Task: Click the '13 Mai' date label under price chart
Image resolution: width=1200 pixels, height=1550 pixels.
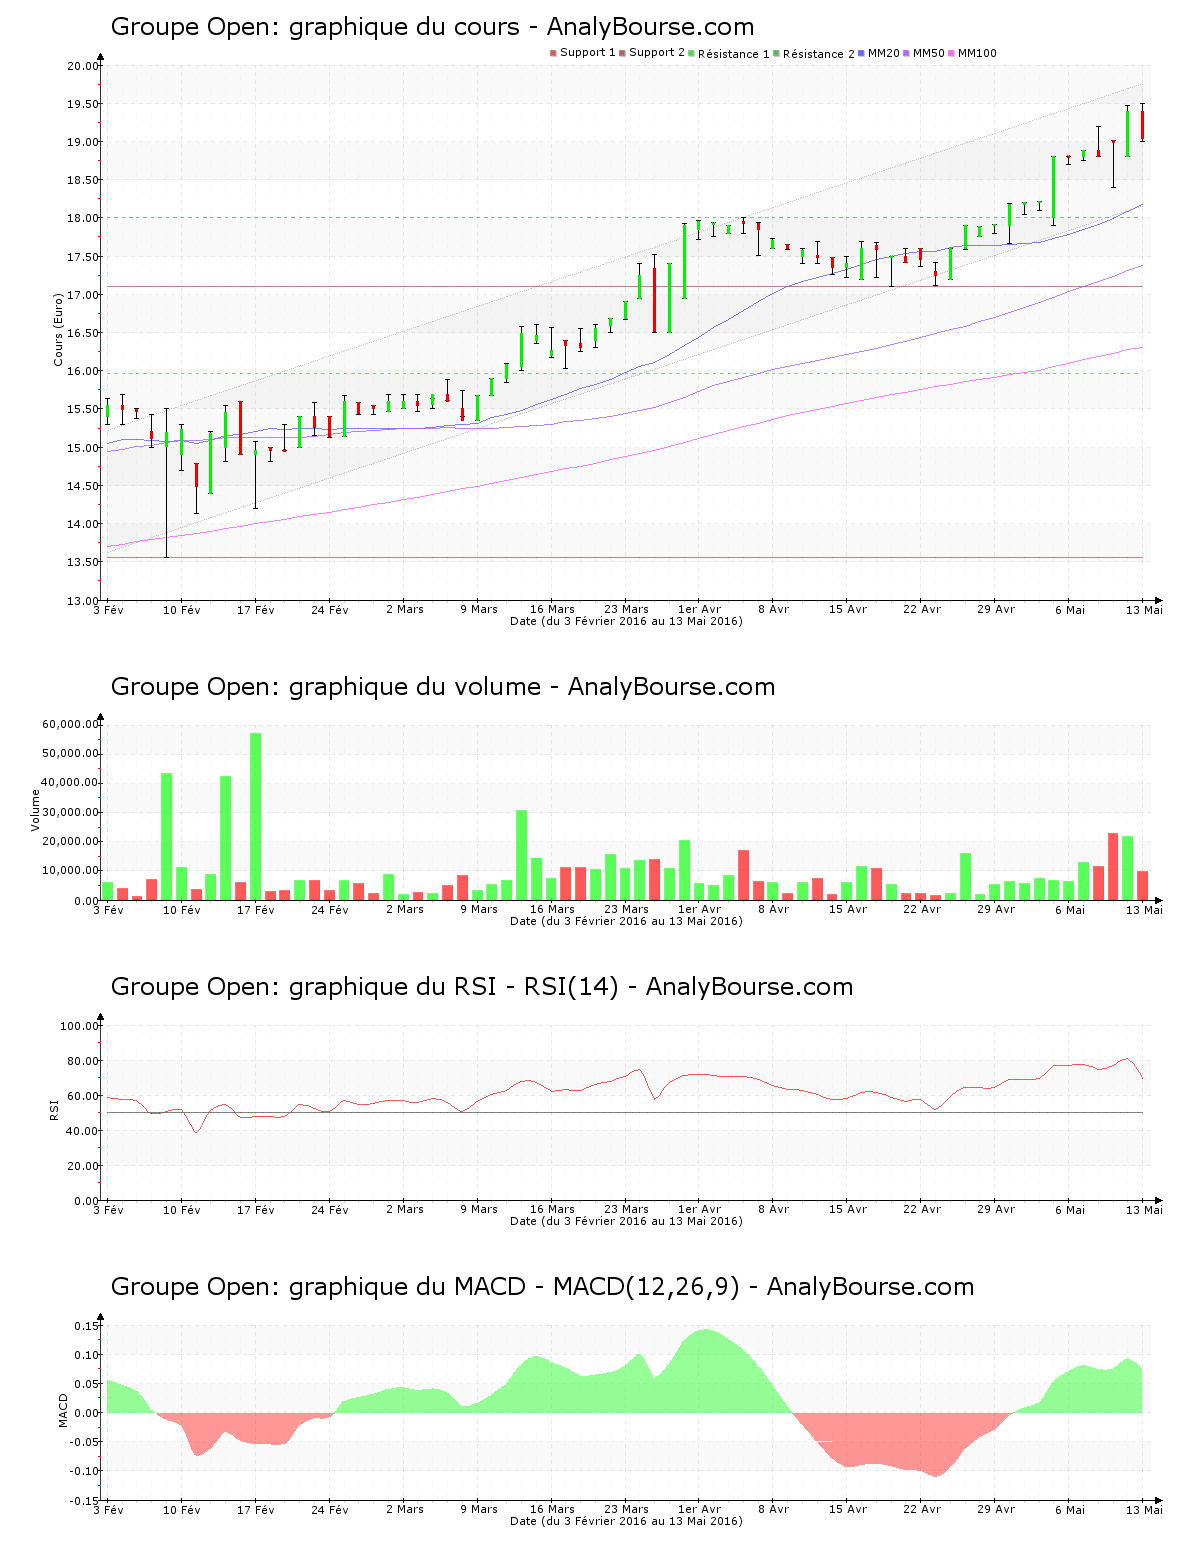Action: click(x=1144, y=609)
